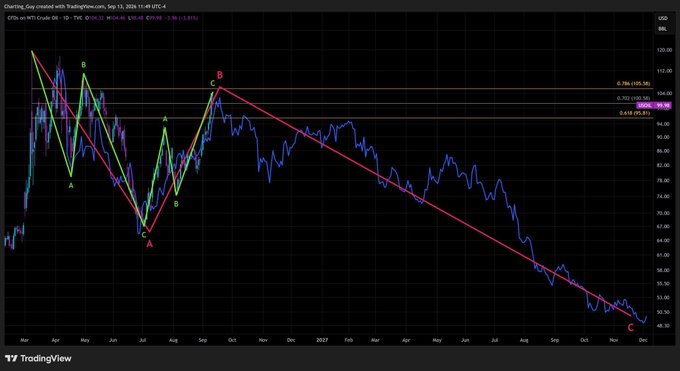This screenshot has width=680, height=371.
Task: Select the 0.702 (100.58) Fibonacci label
Action: click(633, 98)
